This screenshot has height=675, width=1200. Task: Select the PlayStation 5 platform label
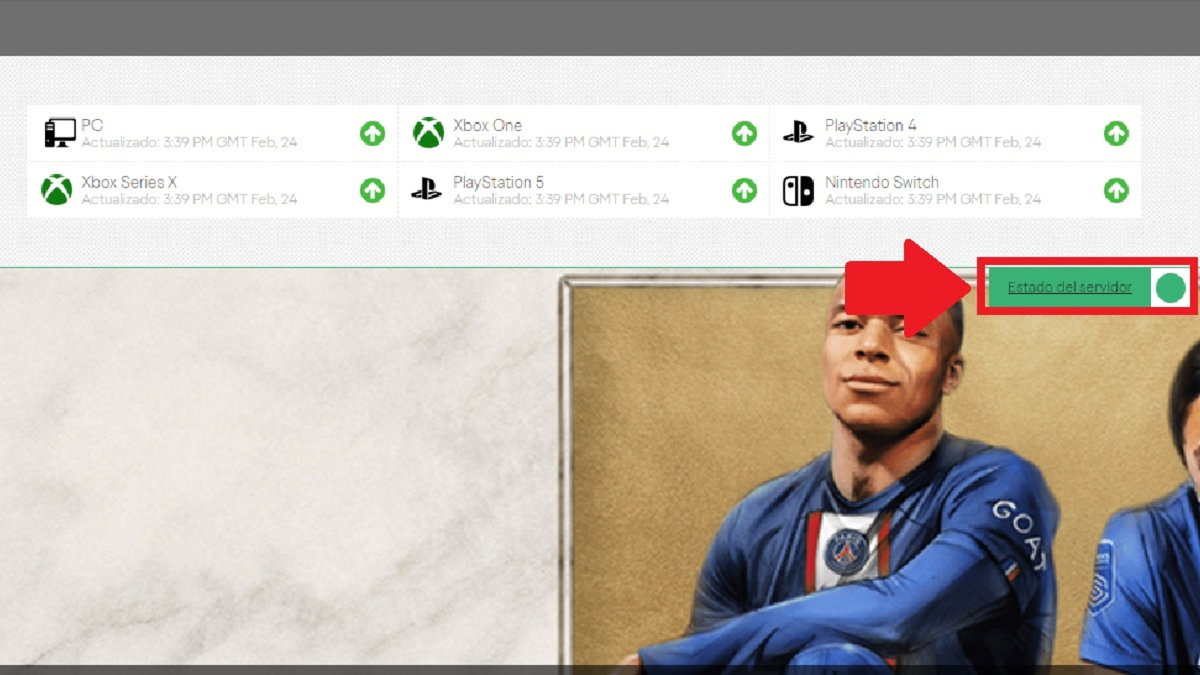[498, 182]
